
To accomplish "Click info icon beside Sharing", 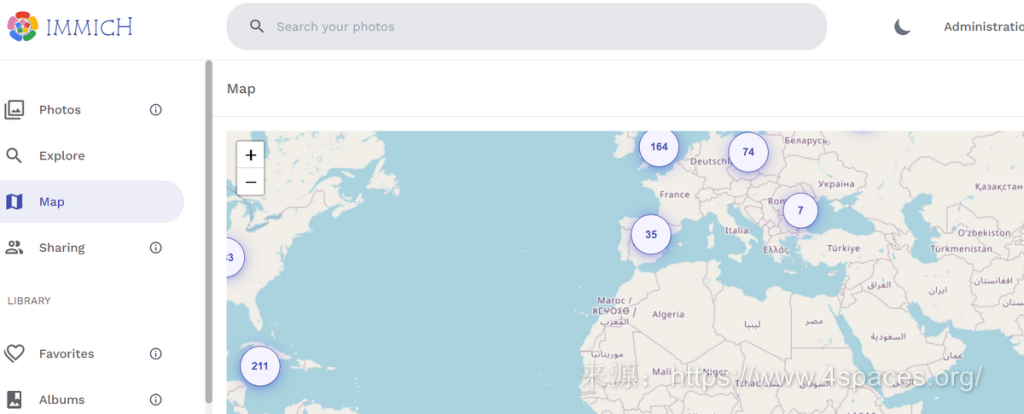I will pos(156,248).
